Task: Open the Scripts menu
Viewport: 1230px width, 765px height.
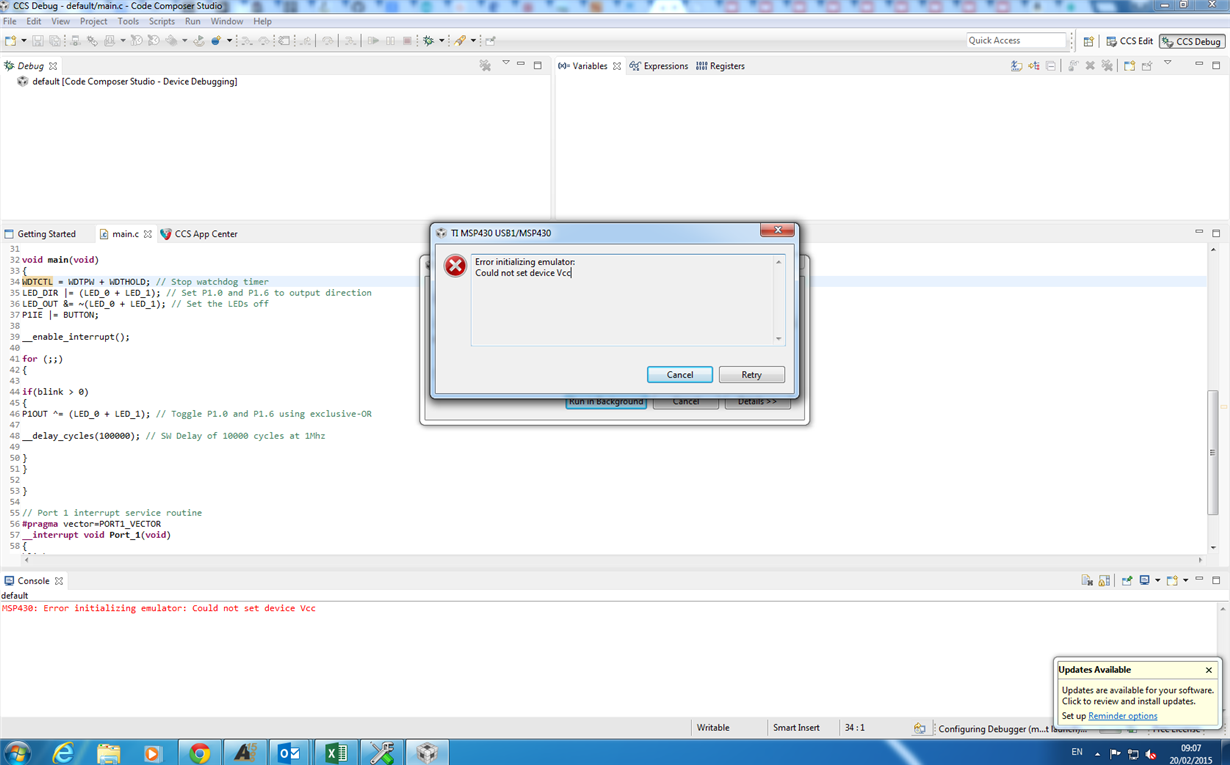Action: (162, 21)
